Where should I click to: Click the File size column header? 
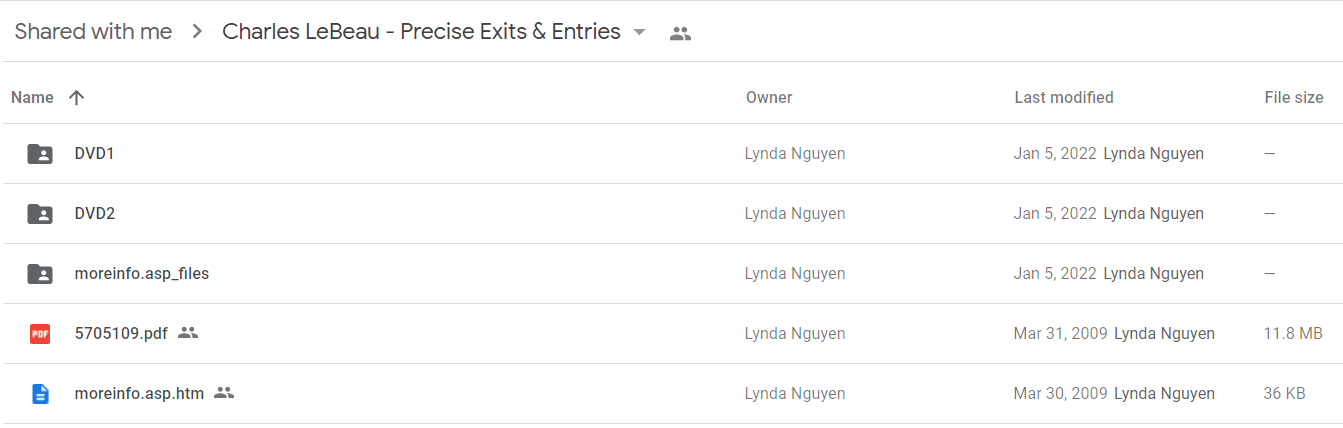[x=1294, y=97]
